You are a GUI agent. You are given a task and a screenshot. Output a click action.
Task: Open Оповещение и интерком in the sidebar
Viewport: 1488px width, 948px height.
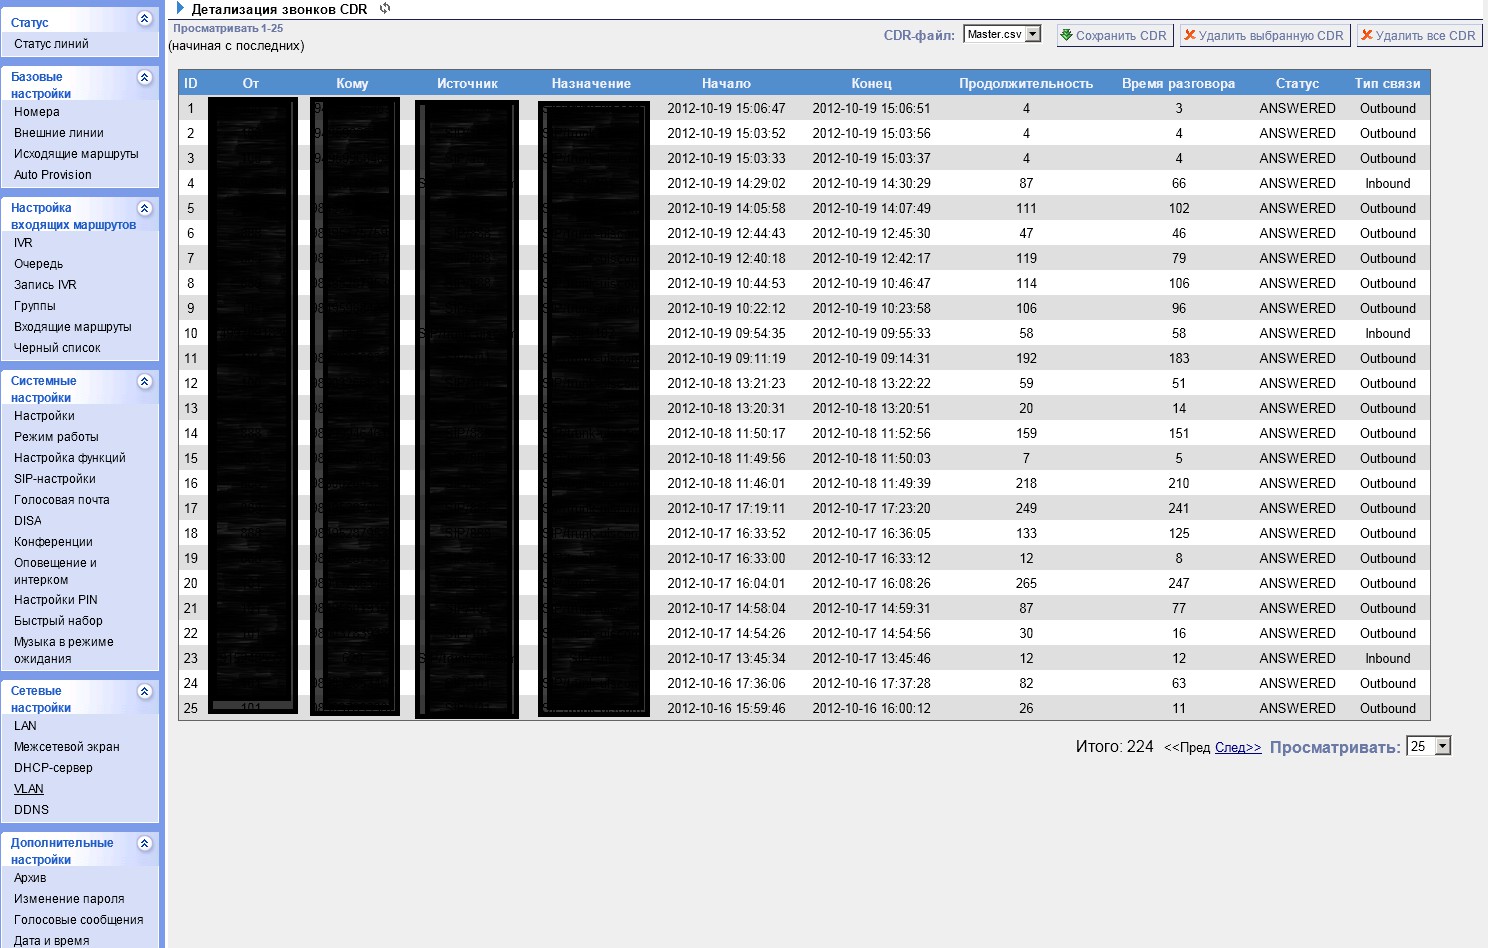point(55,571)
